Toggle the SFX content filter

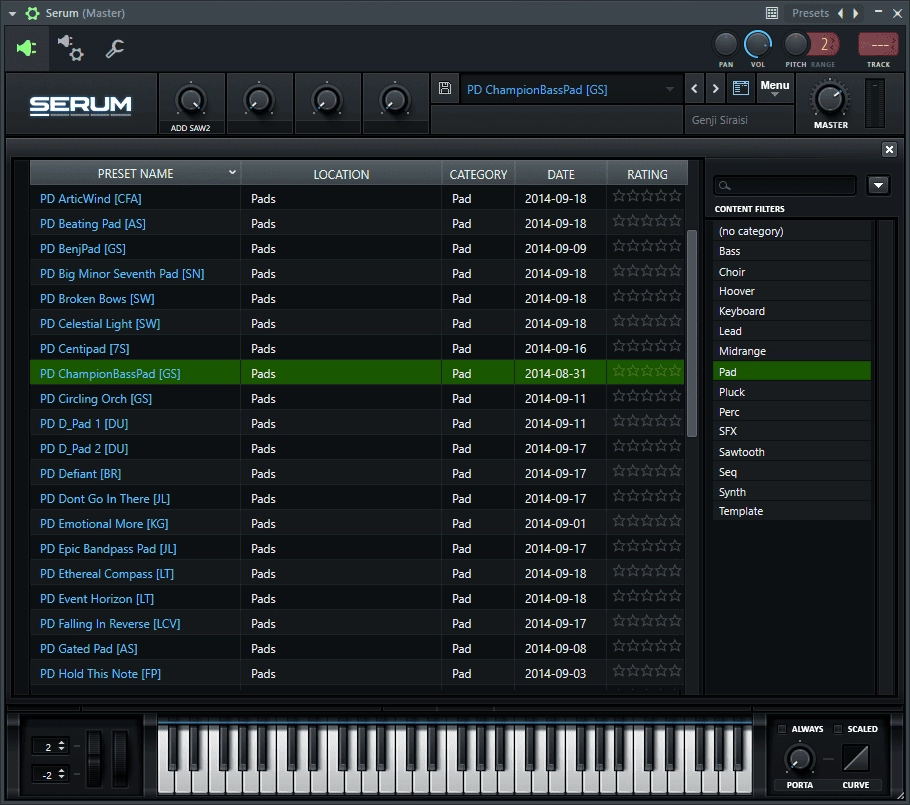click(x=792, y=431)
